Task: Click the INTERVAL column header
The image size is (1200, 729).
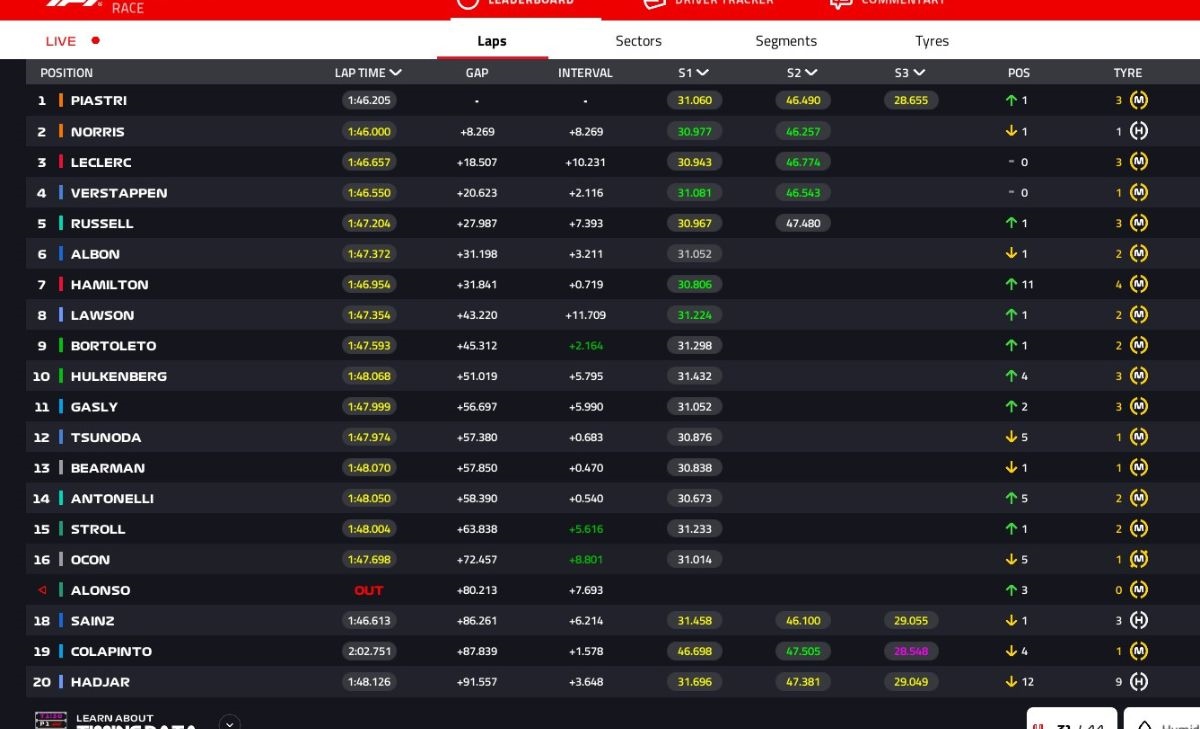Action: coord(585,72)
